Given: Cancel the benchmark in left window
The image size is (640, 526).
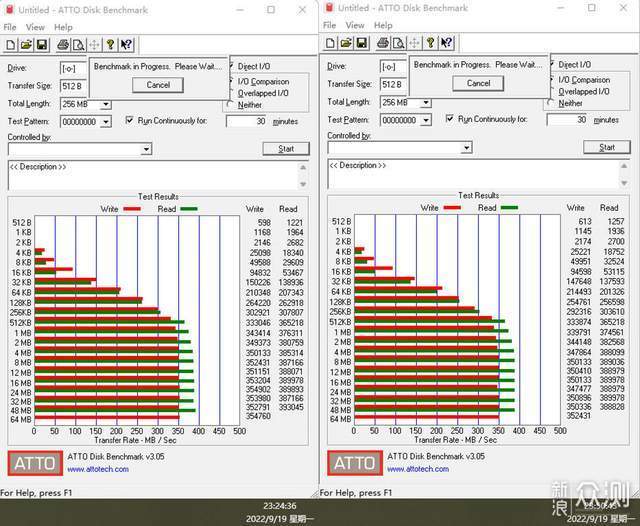Looking at the screenshot, I should coord(158,85).
